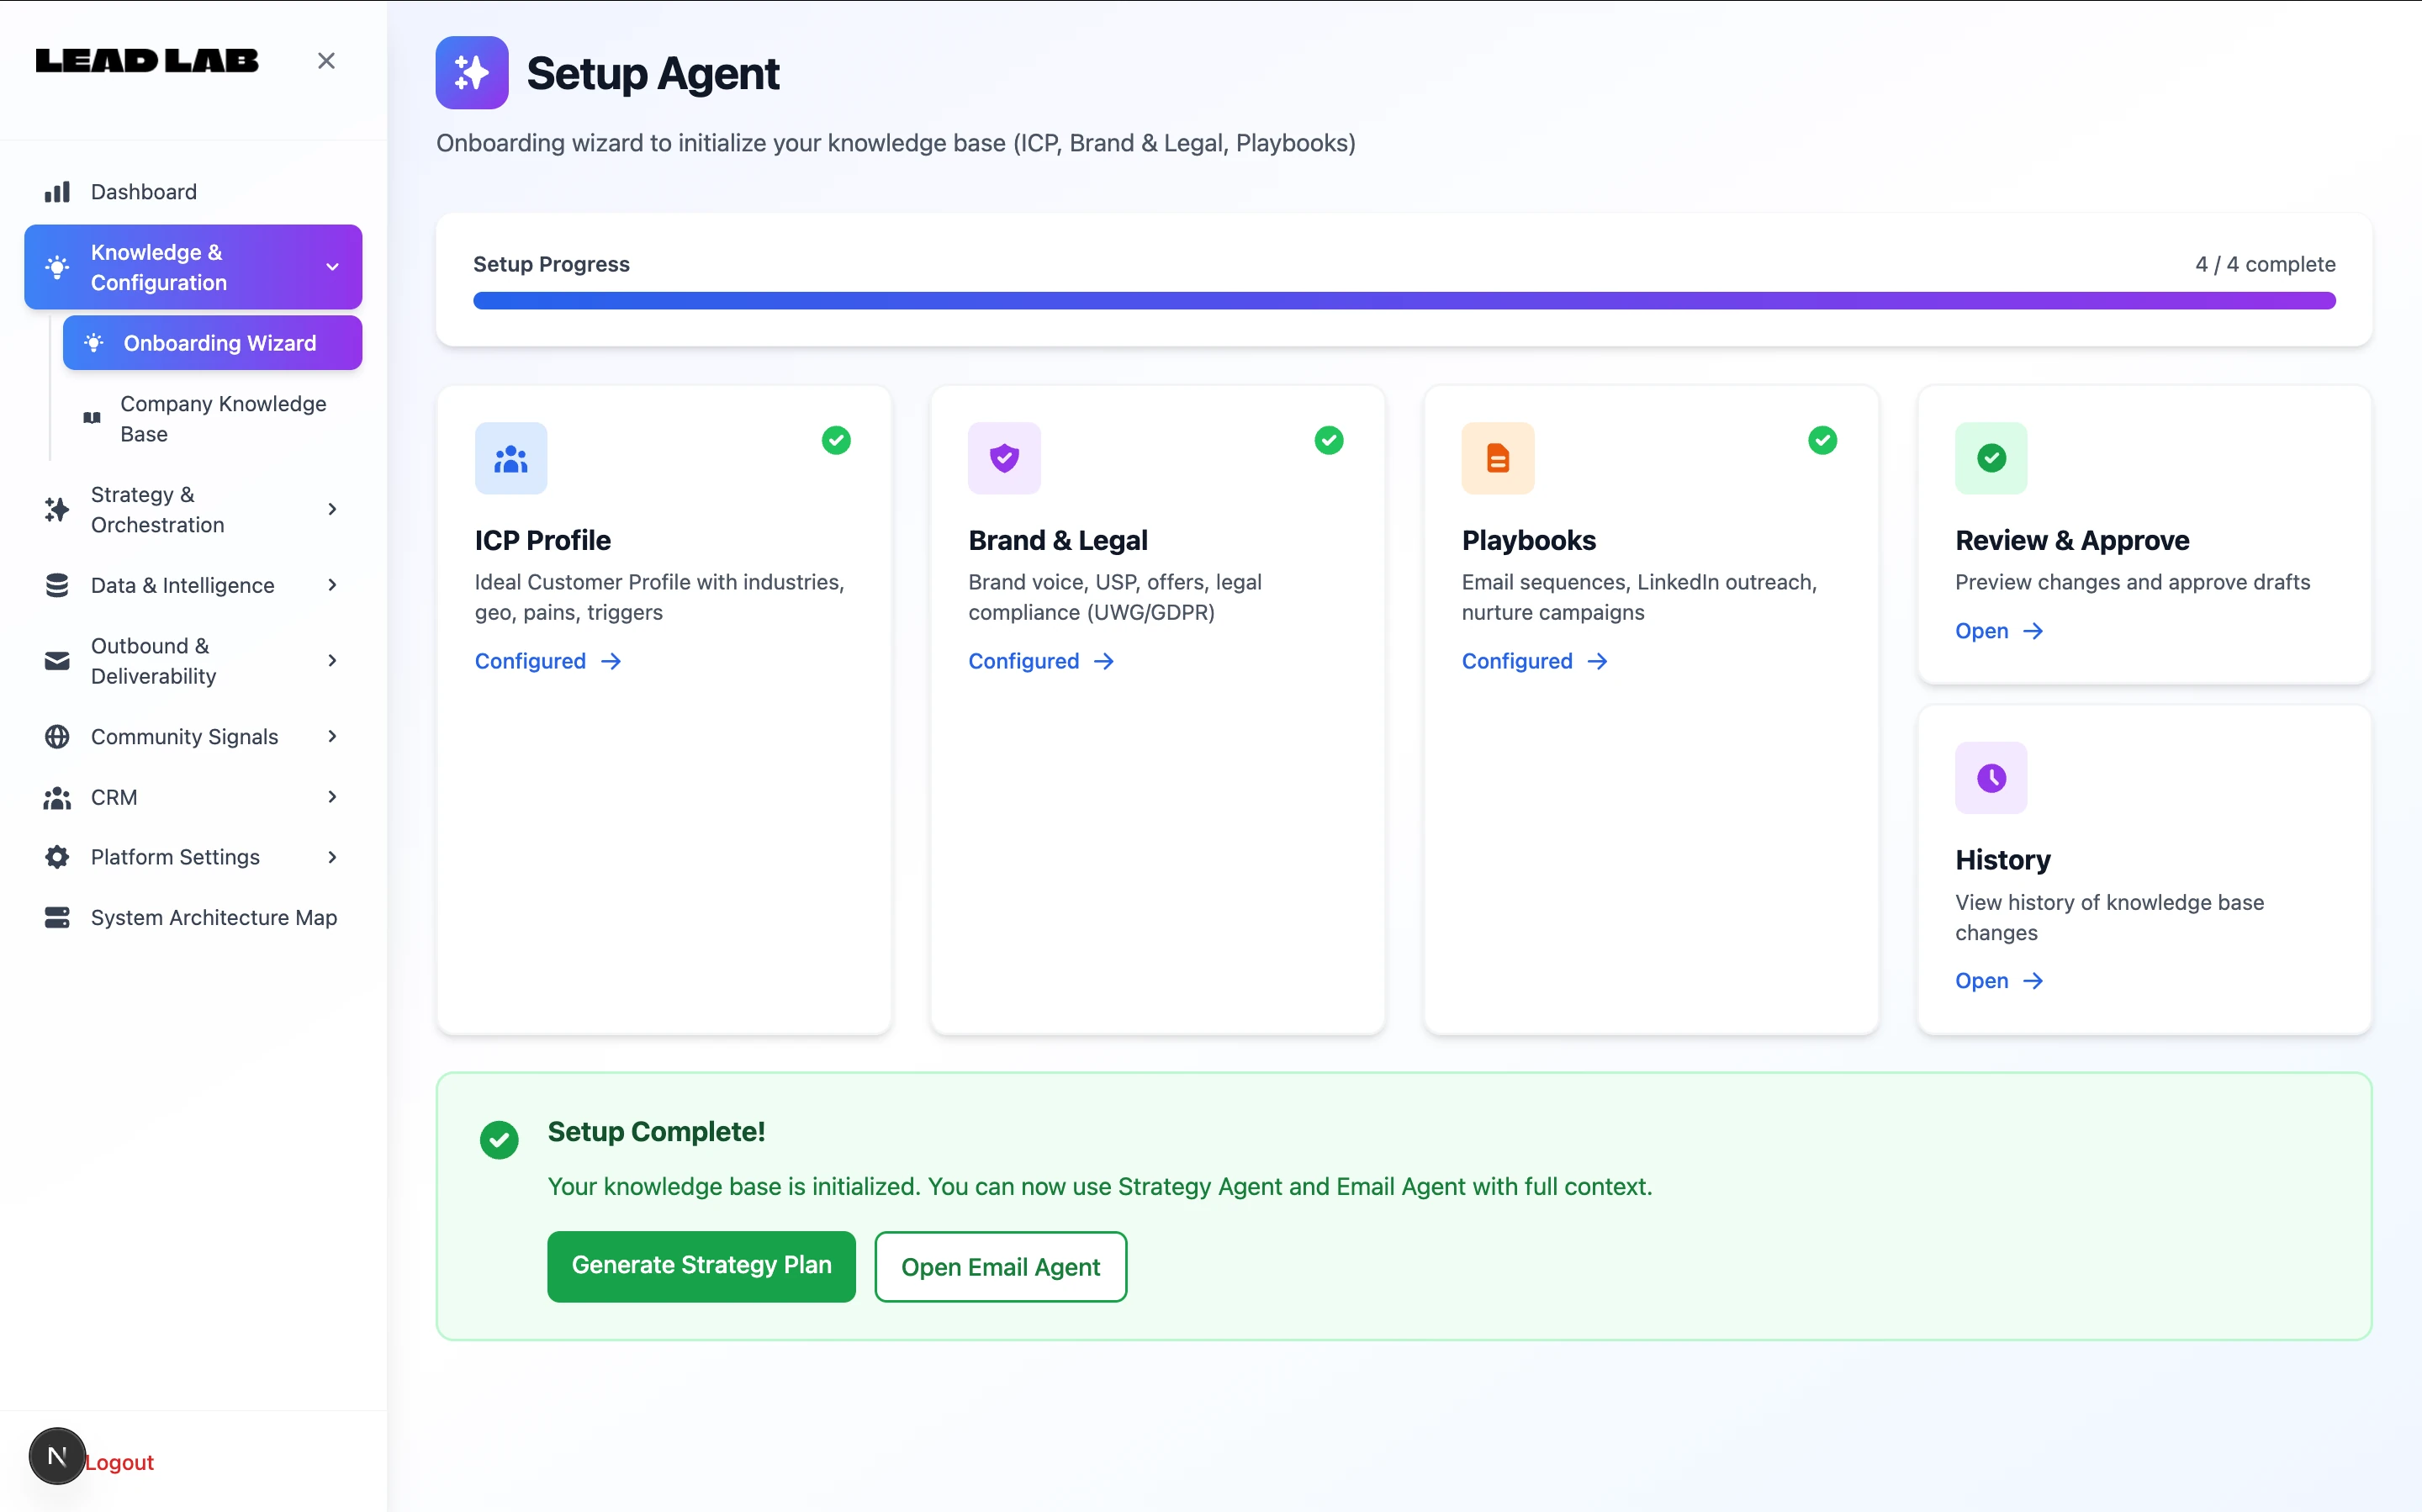Click ICP Profile green completion checkmark
Screen dimensions: 2422x1512
click(836, 440)
